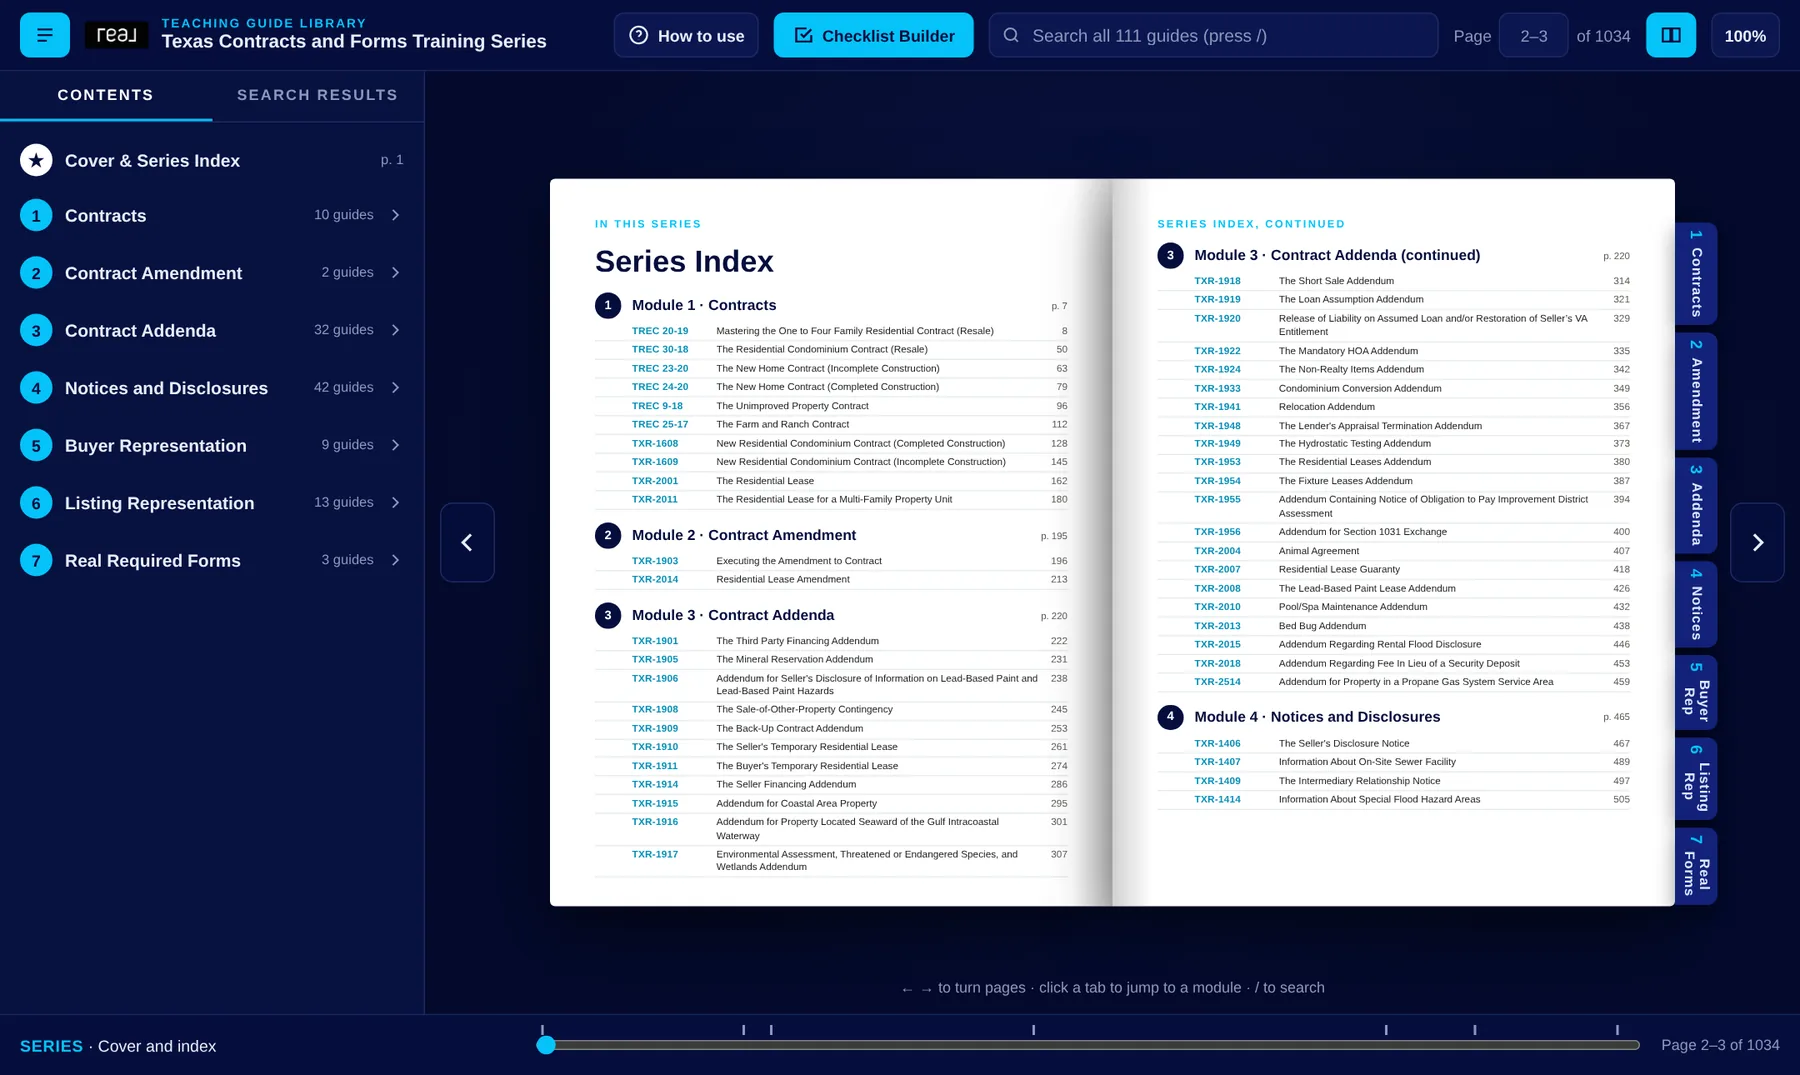The image size is (1800, 1075).
Task: Switch to the Contents tab
Action: click(x=105, y=95)
